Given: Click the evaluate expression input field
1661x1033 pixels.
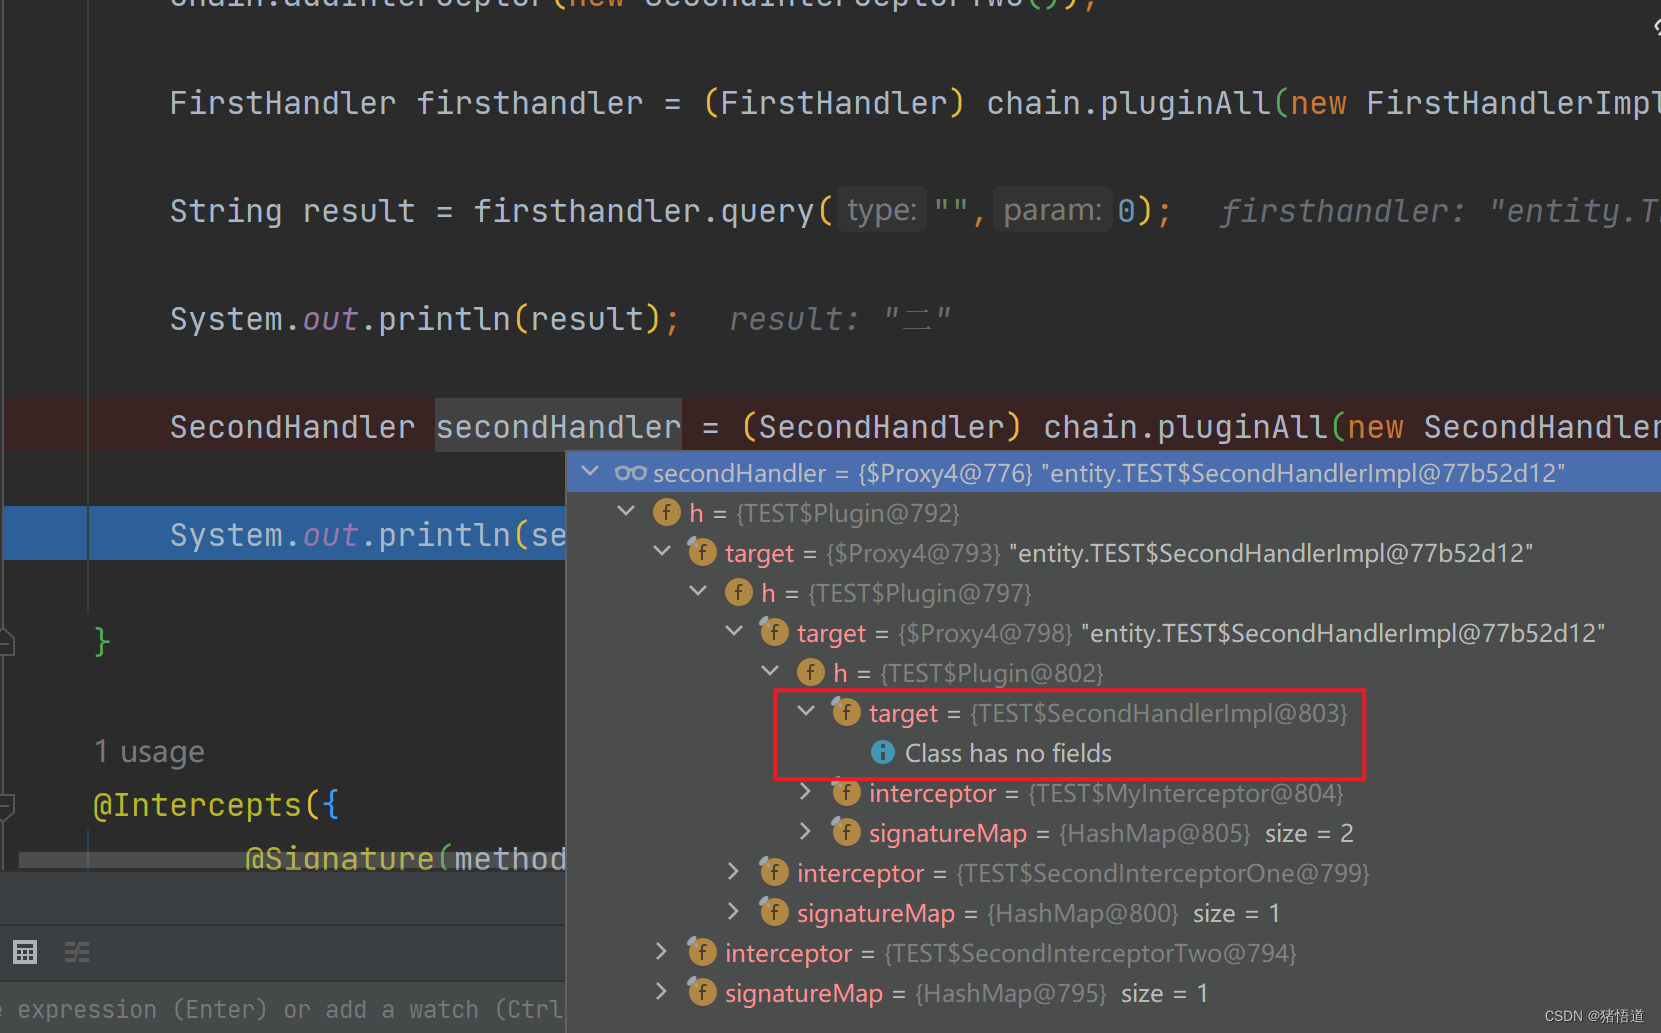Looking at the screenshot, I should (283, 1009).
